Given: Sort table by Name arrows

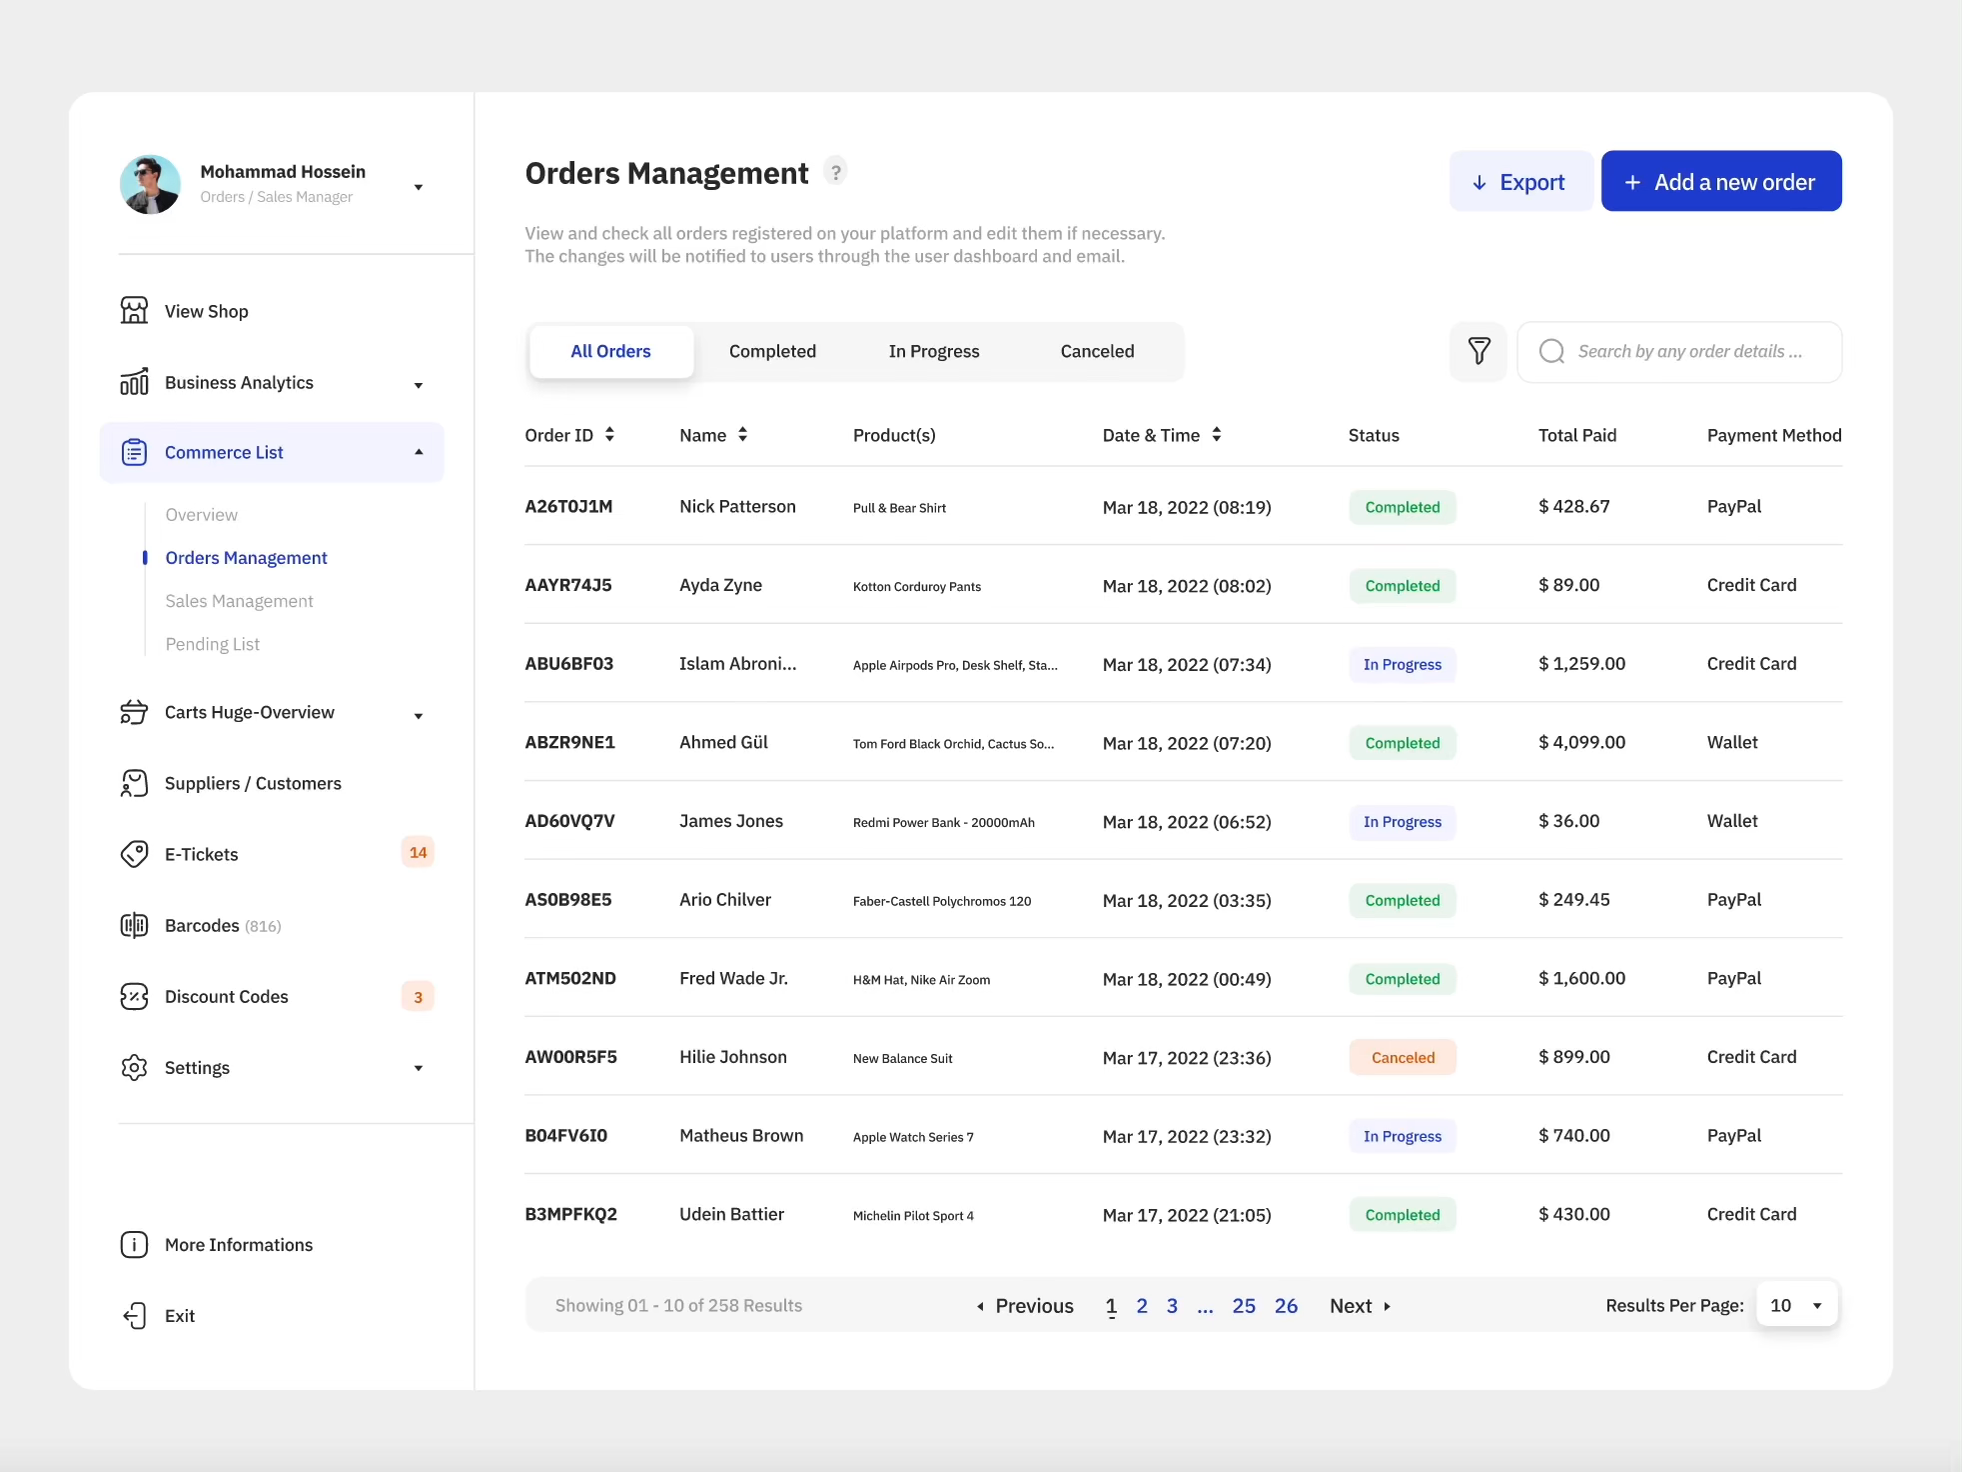Looking at the screenshot, I should click(x=743, y=435).
